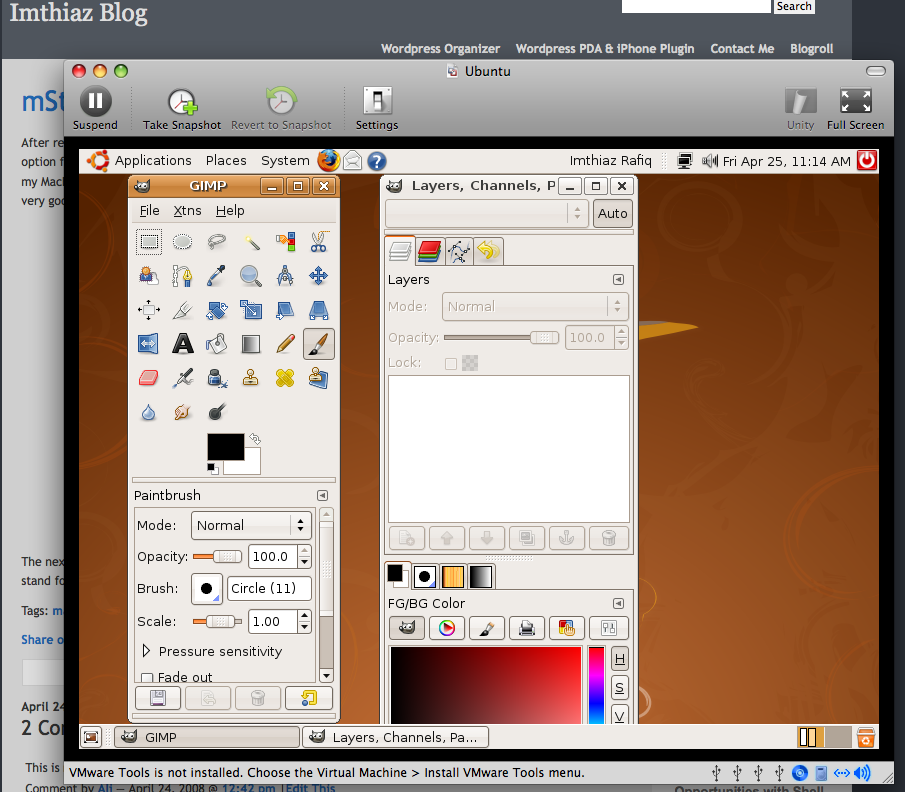Image resolution: width=905 pixels, height=792 pixels.
Task: Select the Select by Color tool
Action: 285,242
